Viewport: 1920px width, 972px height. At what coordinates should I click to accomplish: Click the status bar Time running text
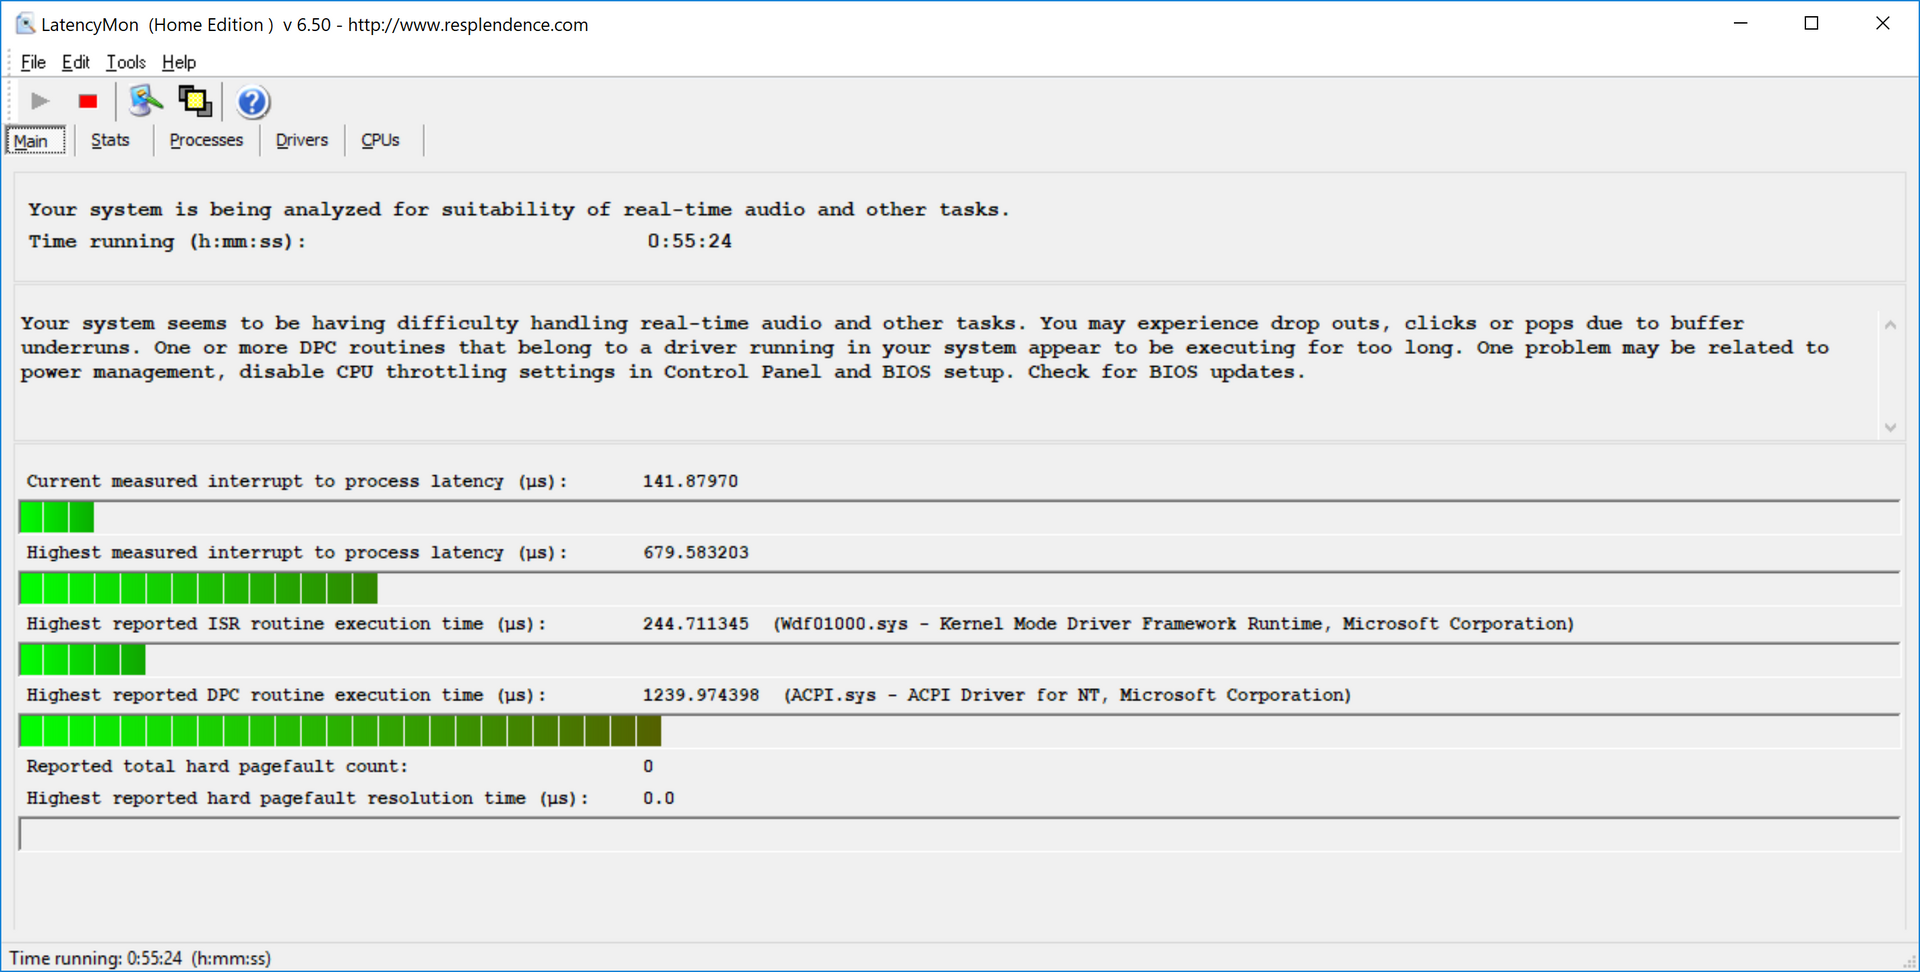point(140,958)
